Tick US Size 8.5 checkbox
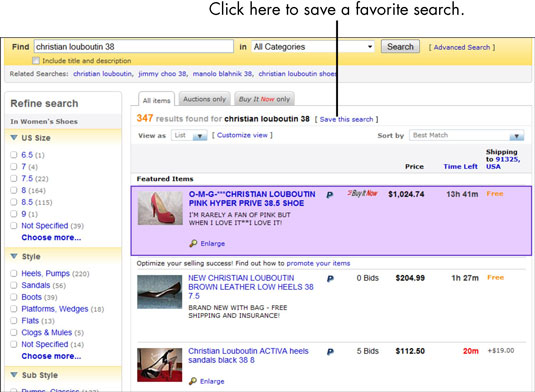This screenshot has height=392, width=535. (14, 202)
